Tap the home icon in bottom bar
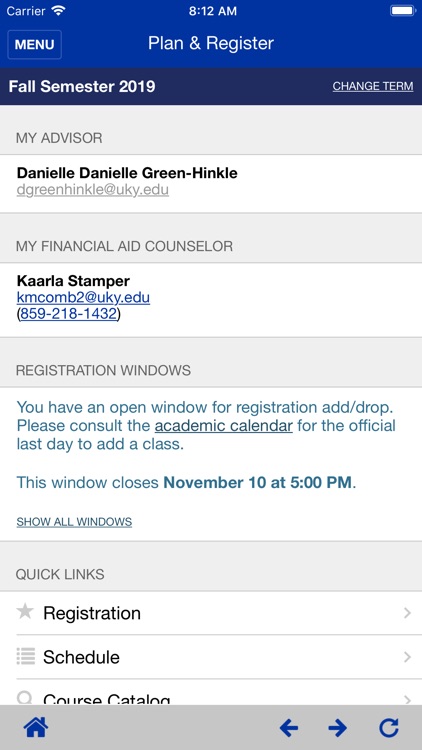Screen dimensions: 422x750 tap(36, 728)
